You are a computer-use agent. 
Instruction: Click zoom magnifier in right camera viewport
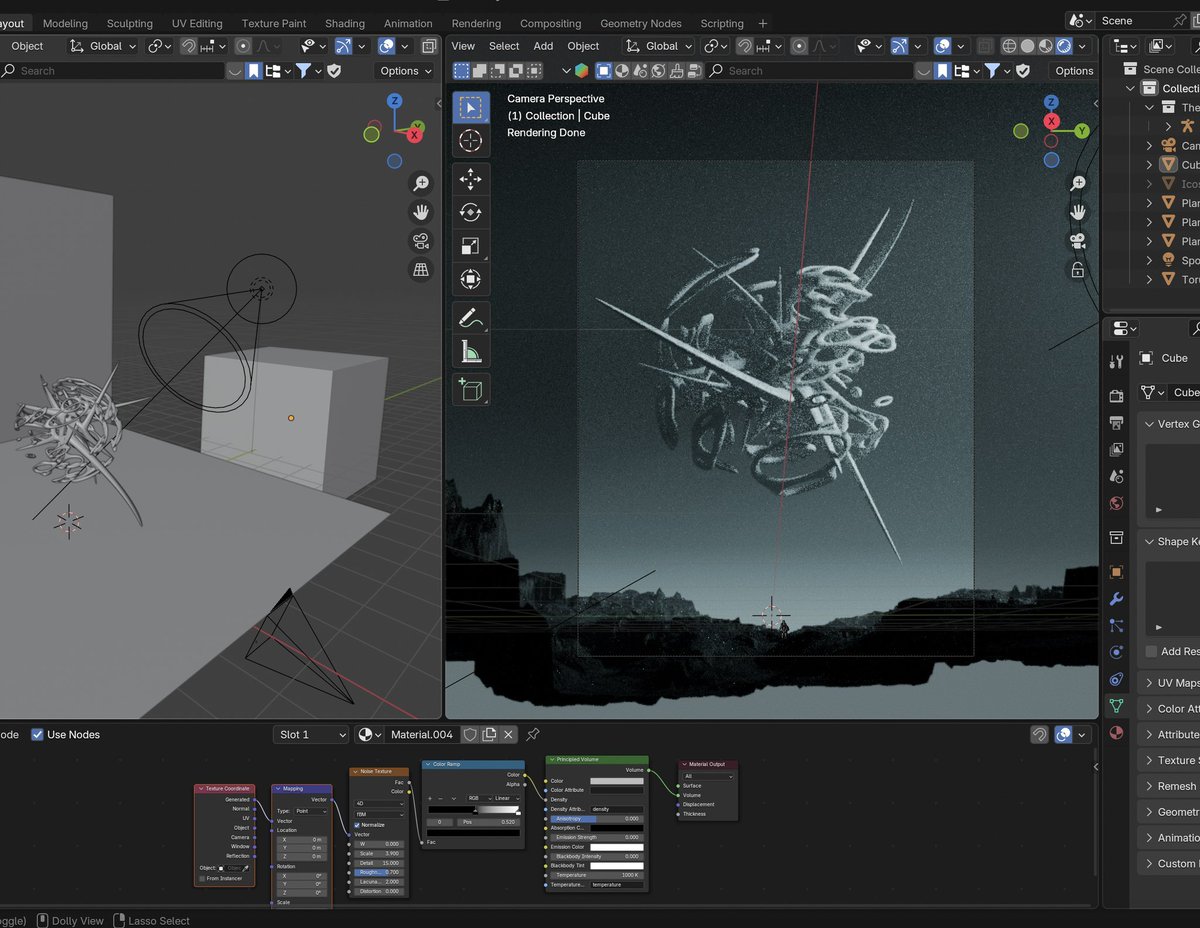pyautogui.click(x=1078, y=184)
